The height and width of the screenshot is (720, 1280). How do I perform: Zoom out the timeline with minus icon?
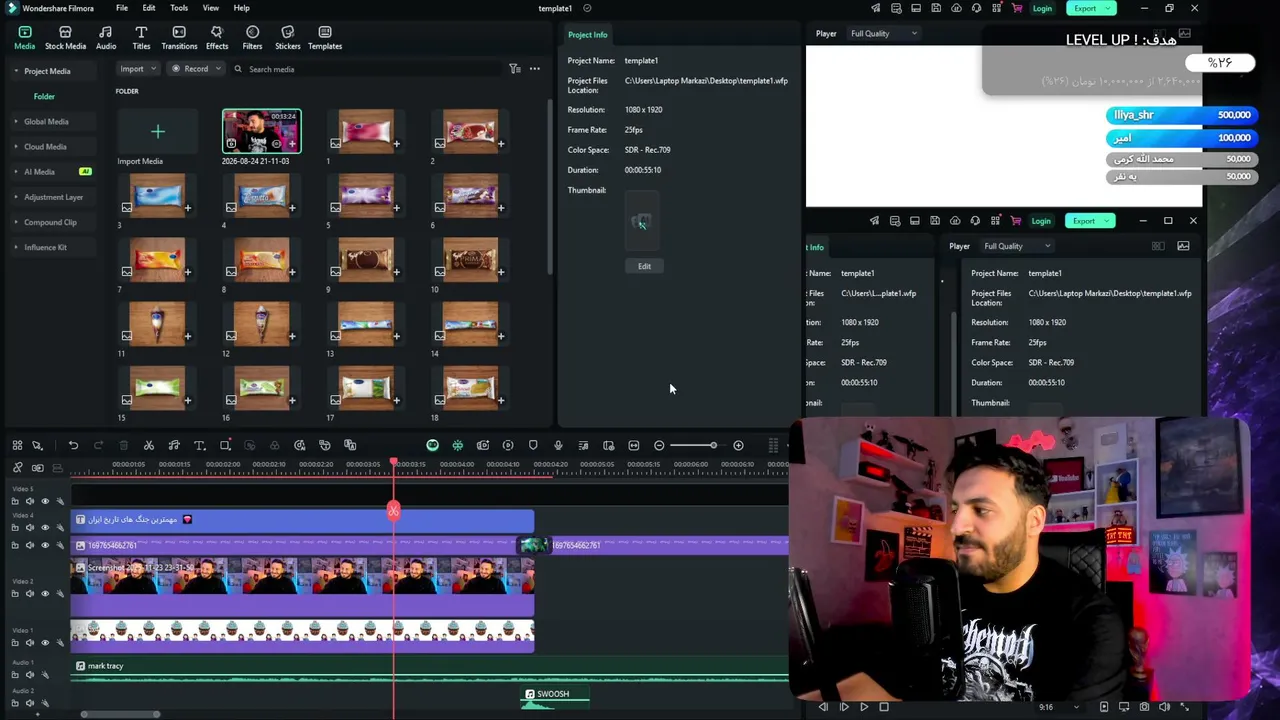click(659, 445)
